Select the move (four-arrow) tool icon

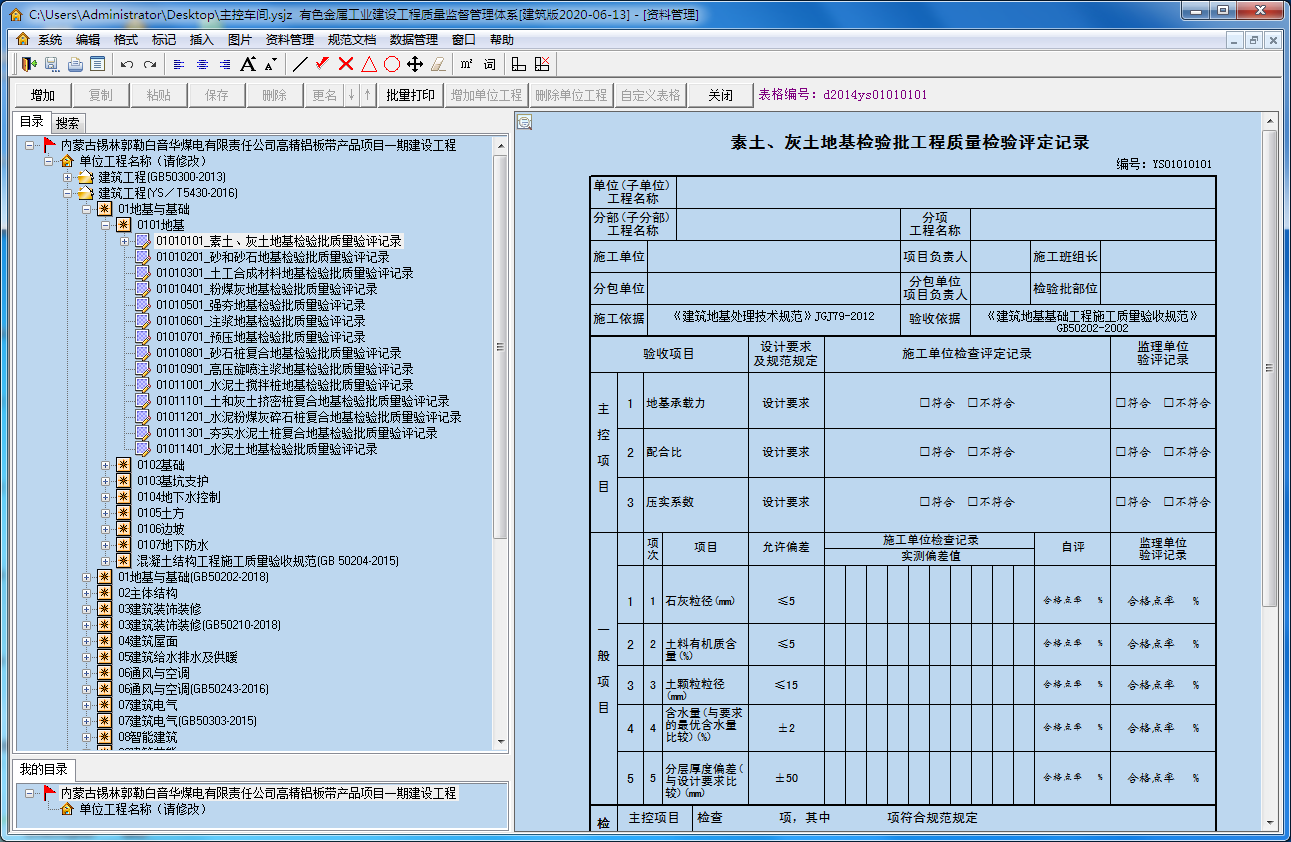[415, 64]
